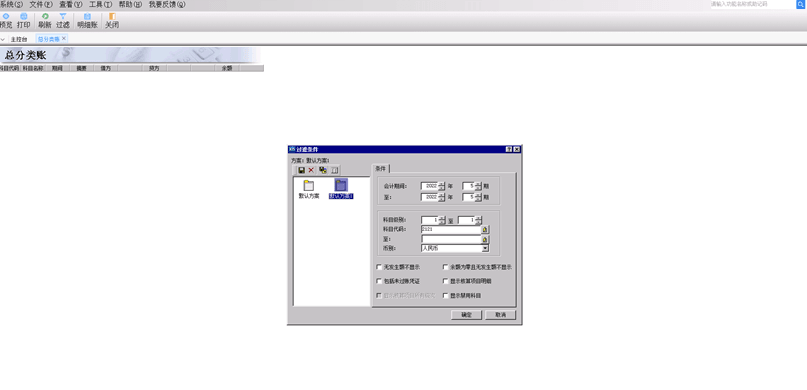
Task: Close the 总分类账 tab with its X
Action: [x=64, y=39]
